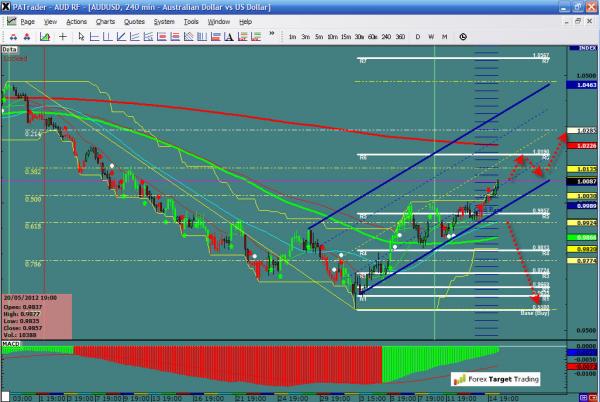Click the MACD panel label
This screenshot has width=600, height=402.
[x=12, y=344]
